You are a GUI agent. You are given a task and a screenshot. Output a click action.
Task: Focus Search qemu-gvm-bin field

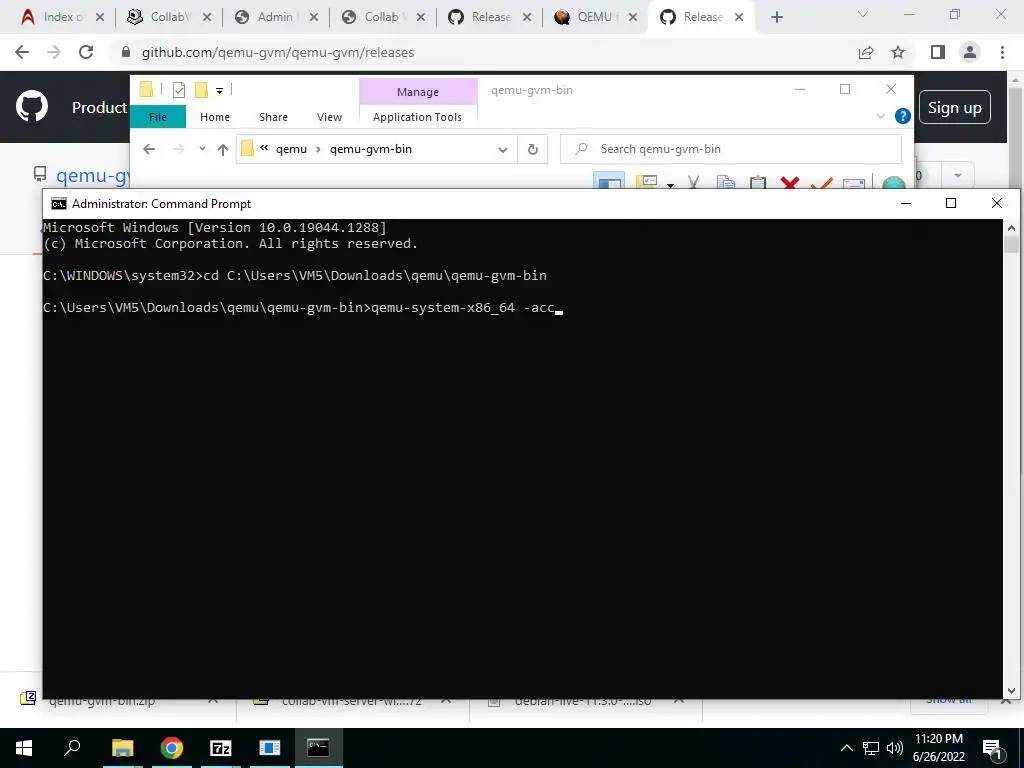[x=731, y=150]
